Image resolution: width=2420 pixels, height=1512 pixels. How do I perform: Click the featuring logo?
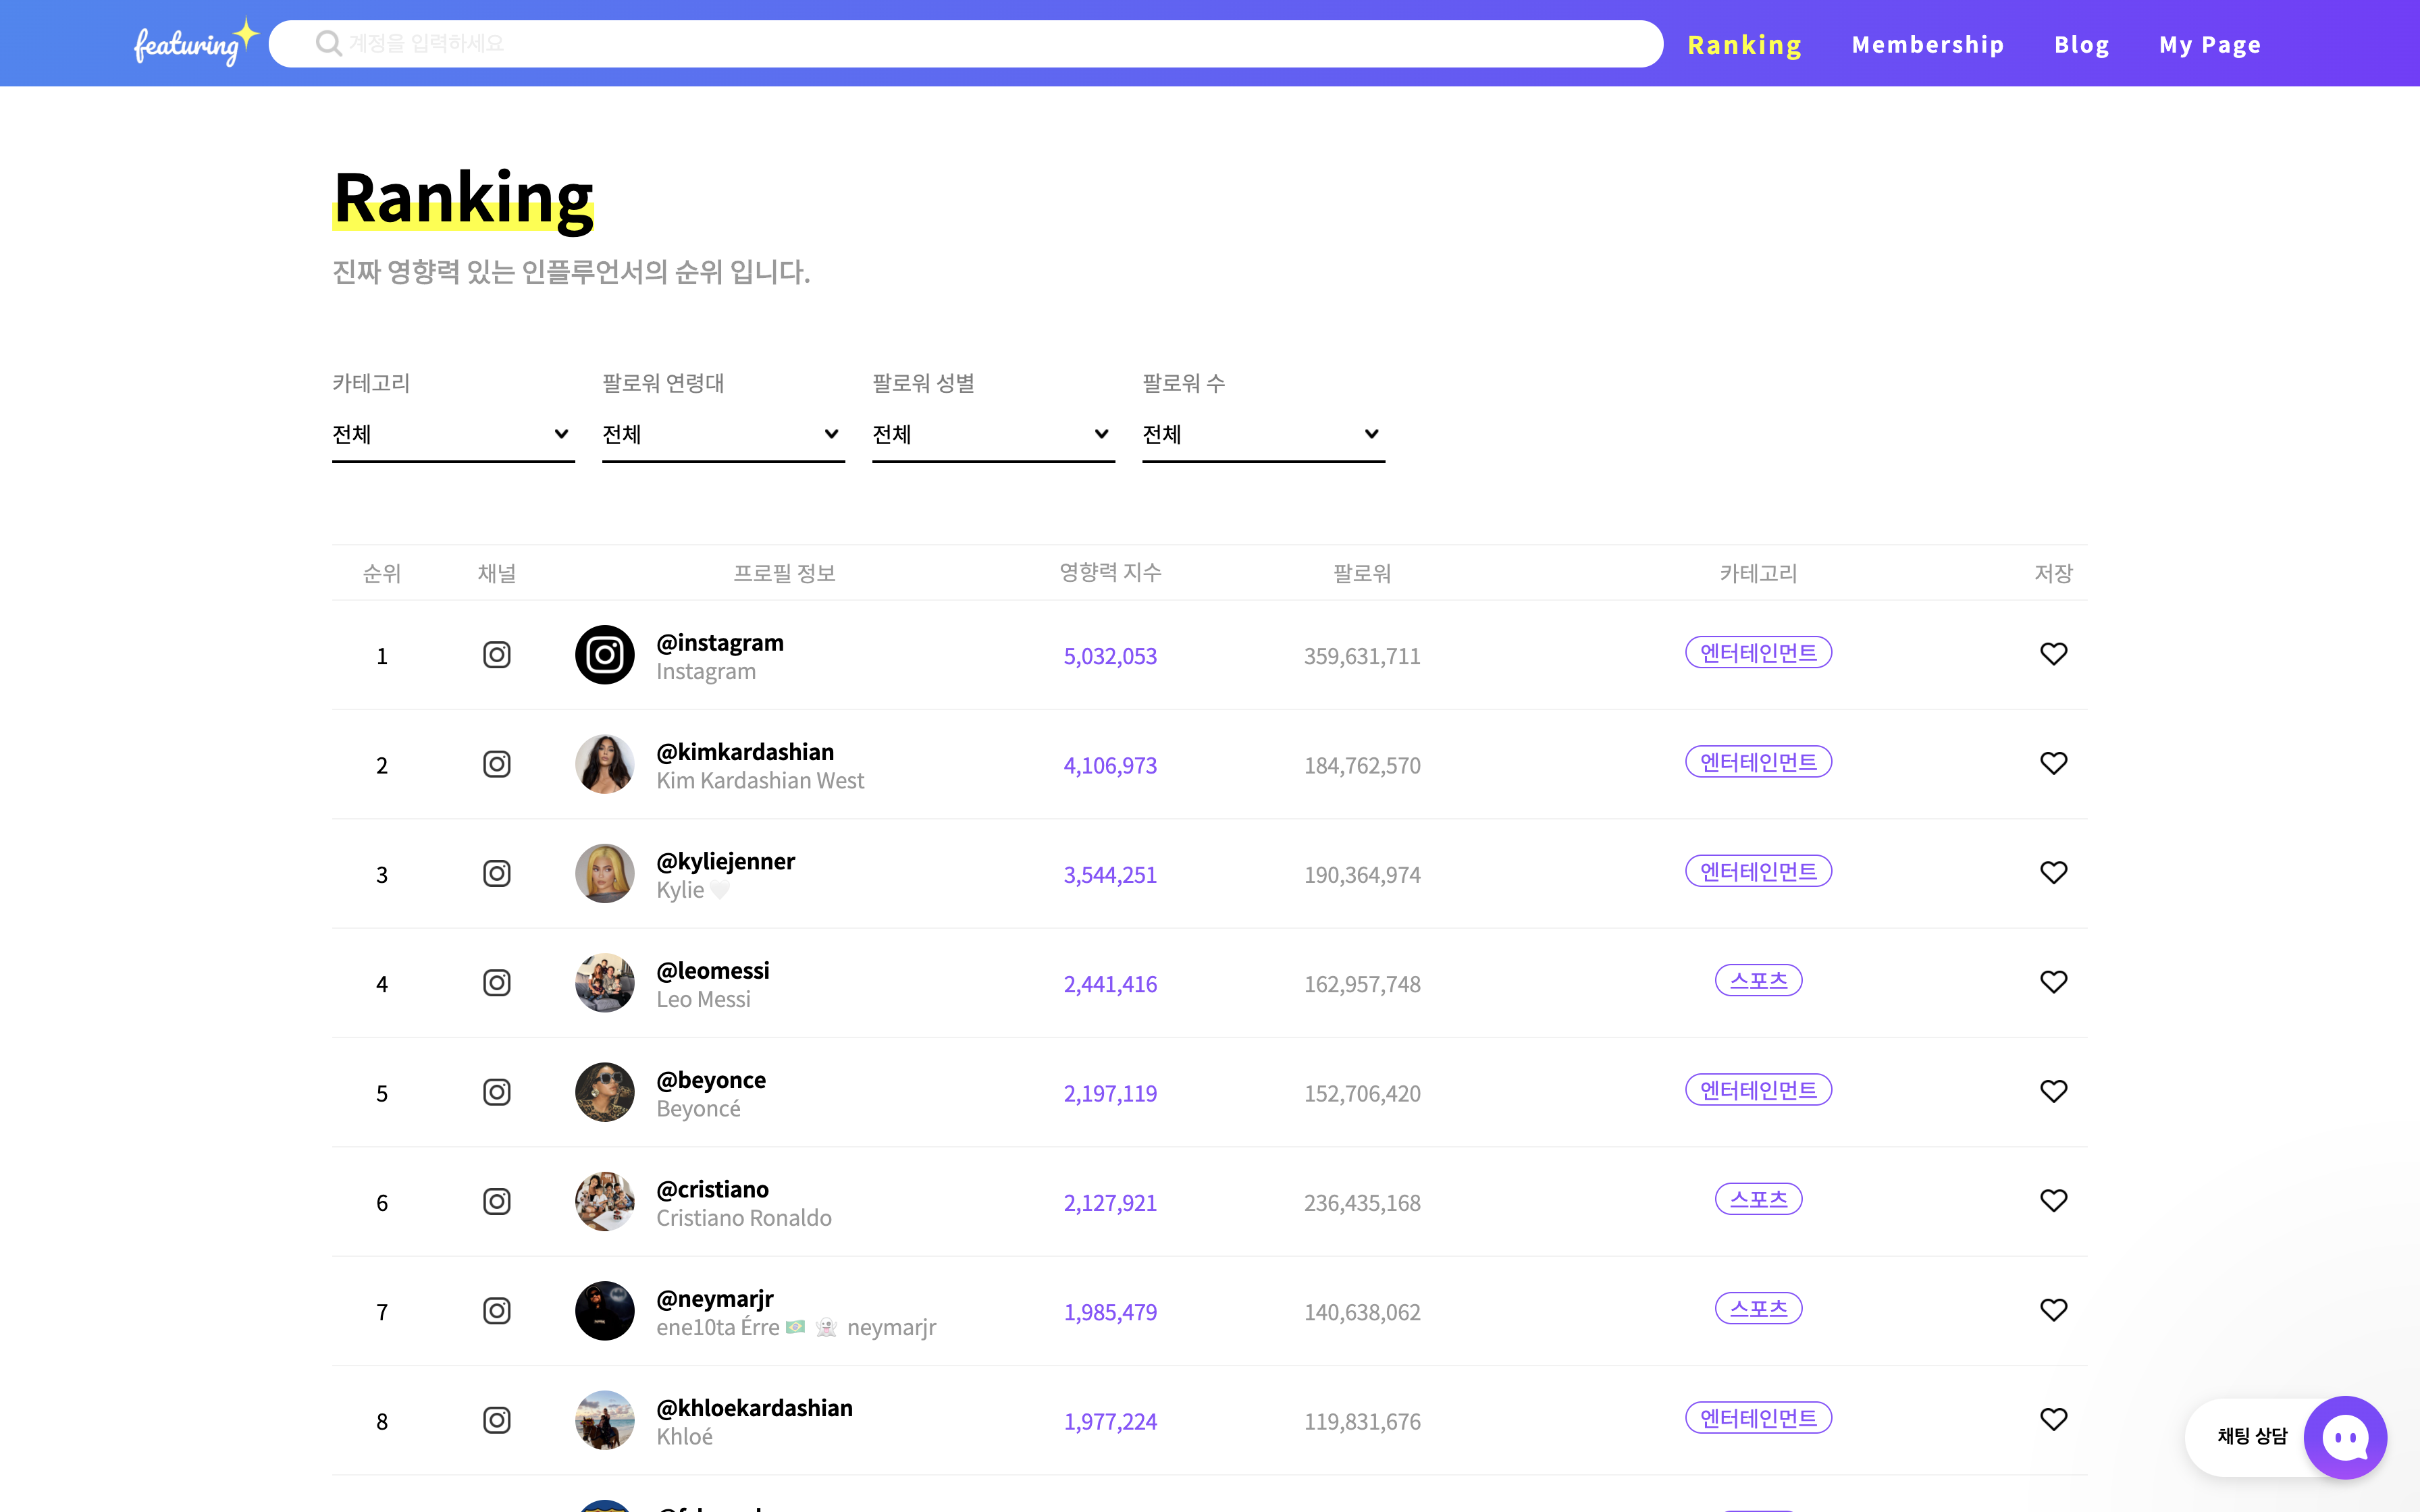[196, 43]
